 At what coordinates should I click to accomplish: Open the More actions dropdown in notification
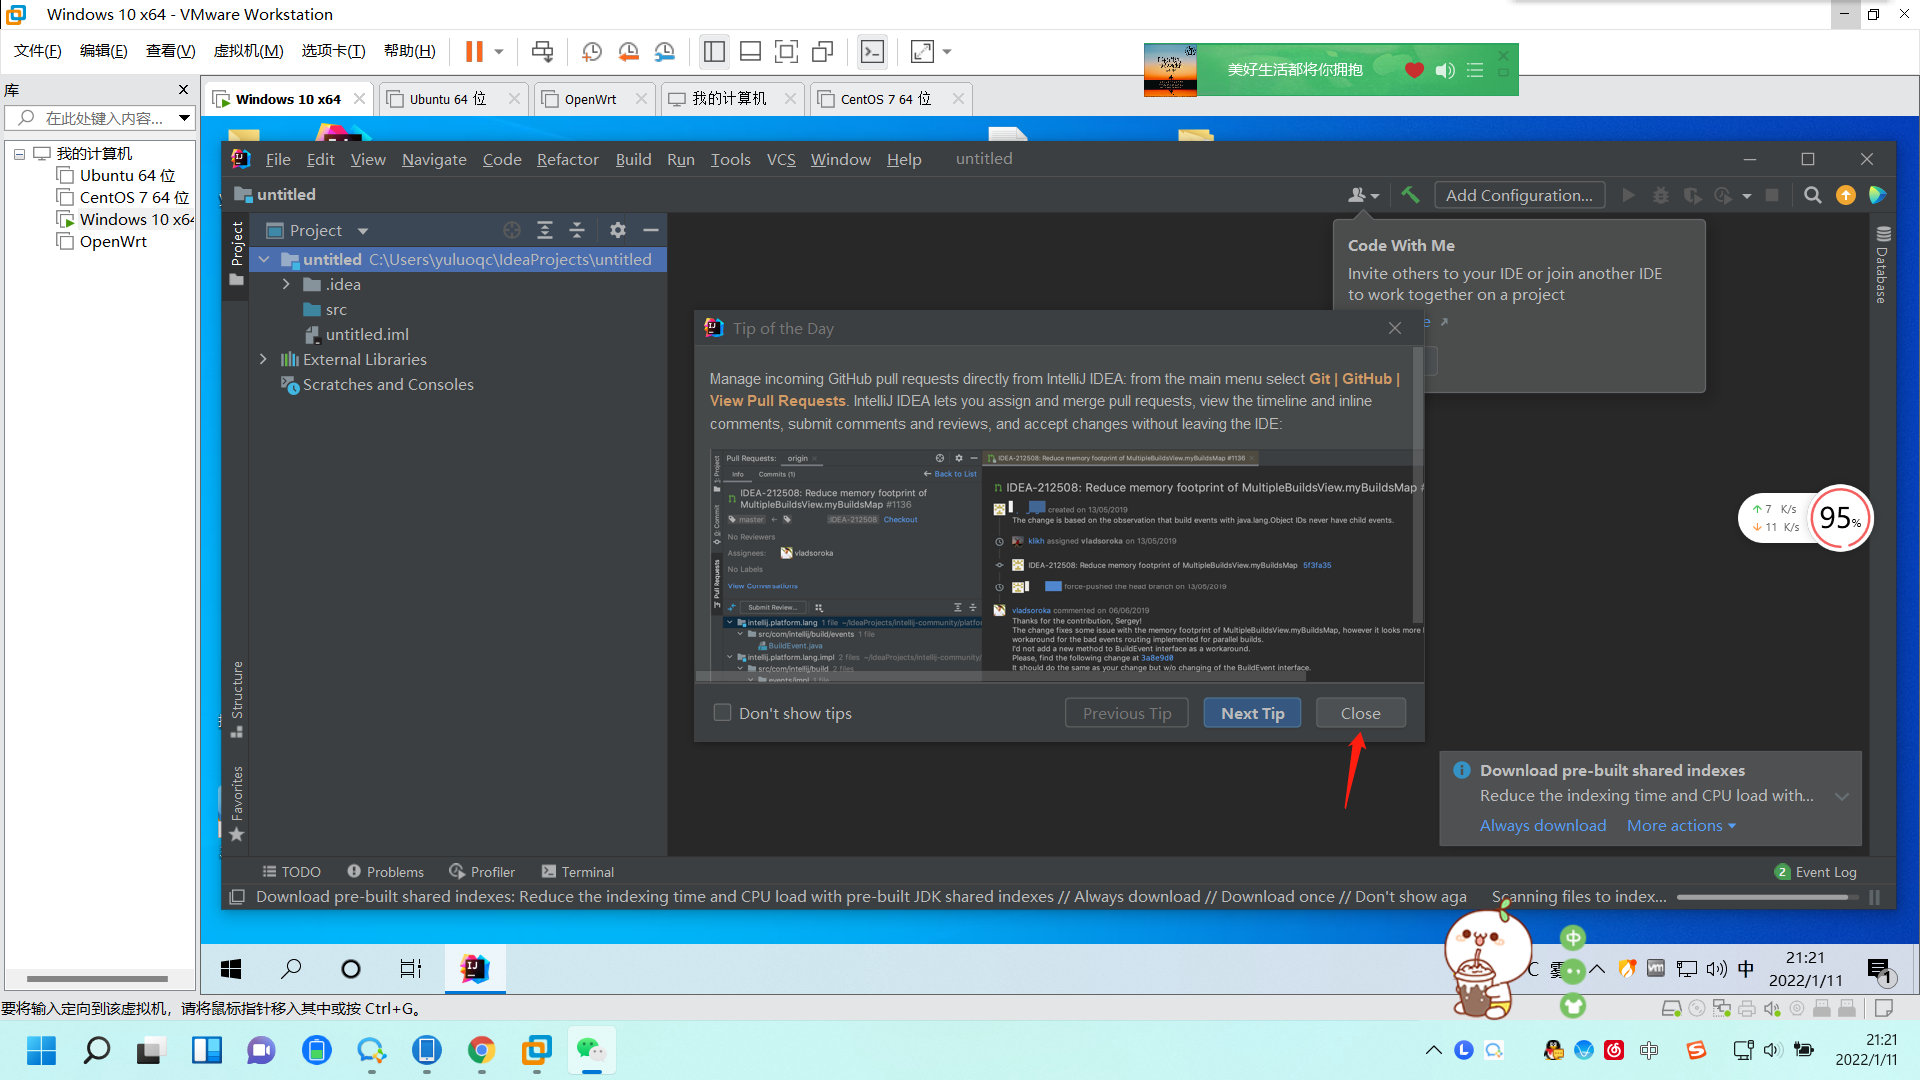click(1681, 826)
